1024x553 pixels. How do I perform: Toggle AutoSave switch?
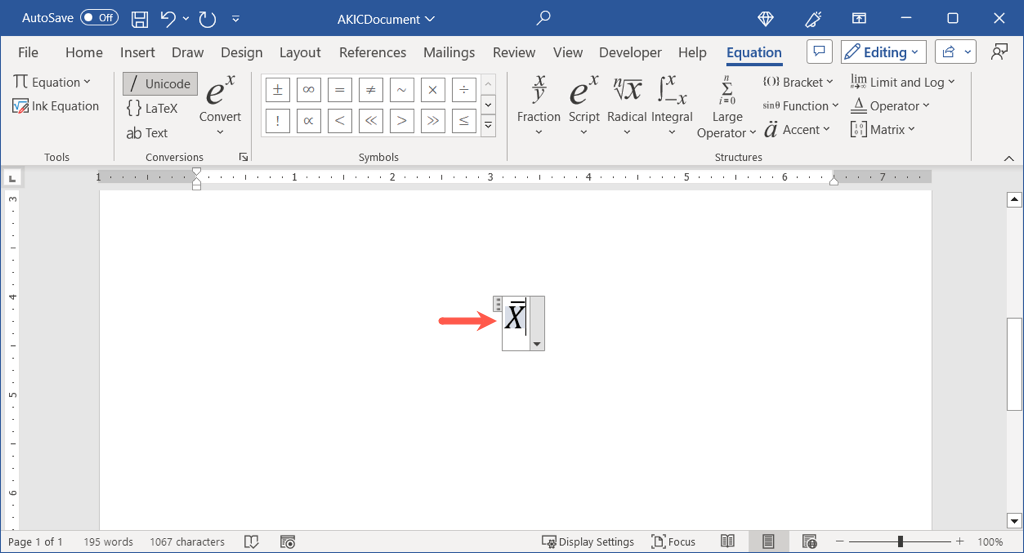(99, 18)
